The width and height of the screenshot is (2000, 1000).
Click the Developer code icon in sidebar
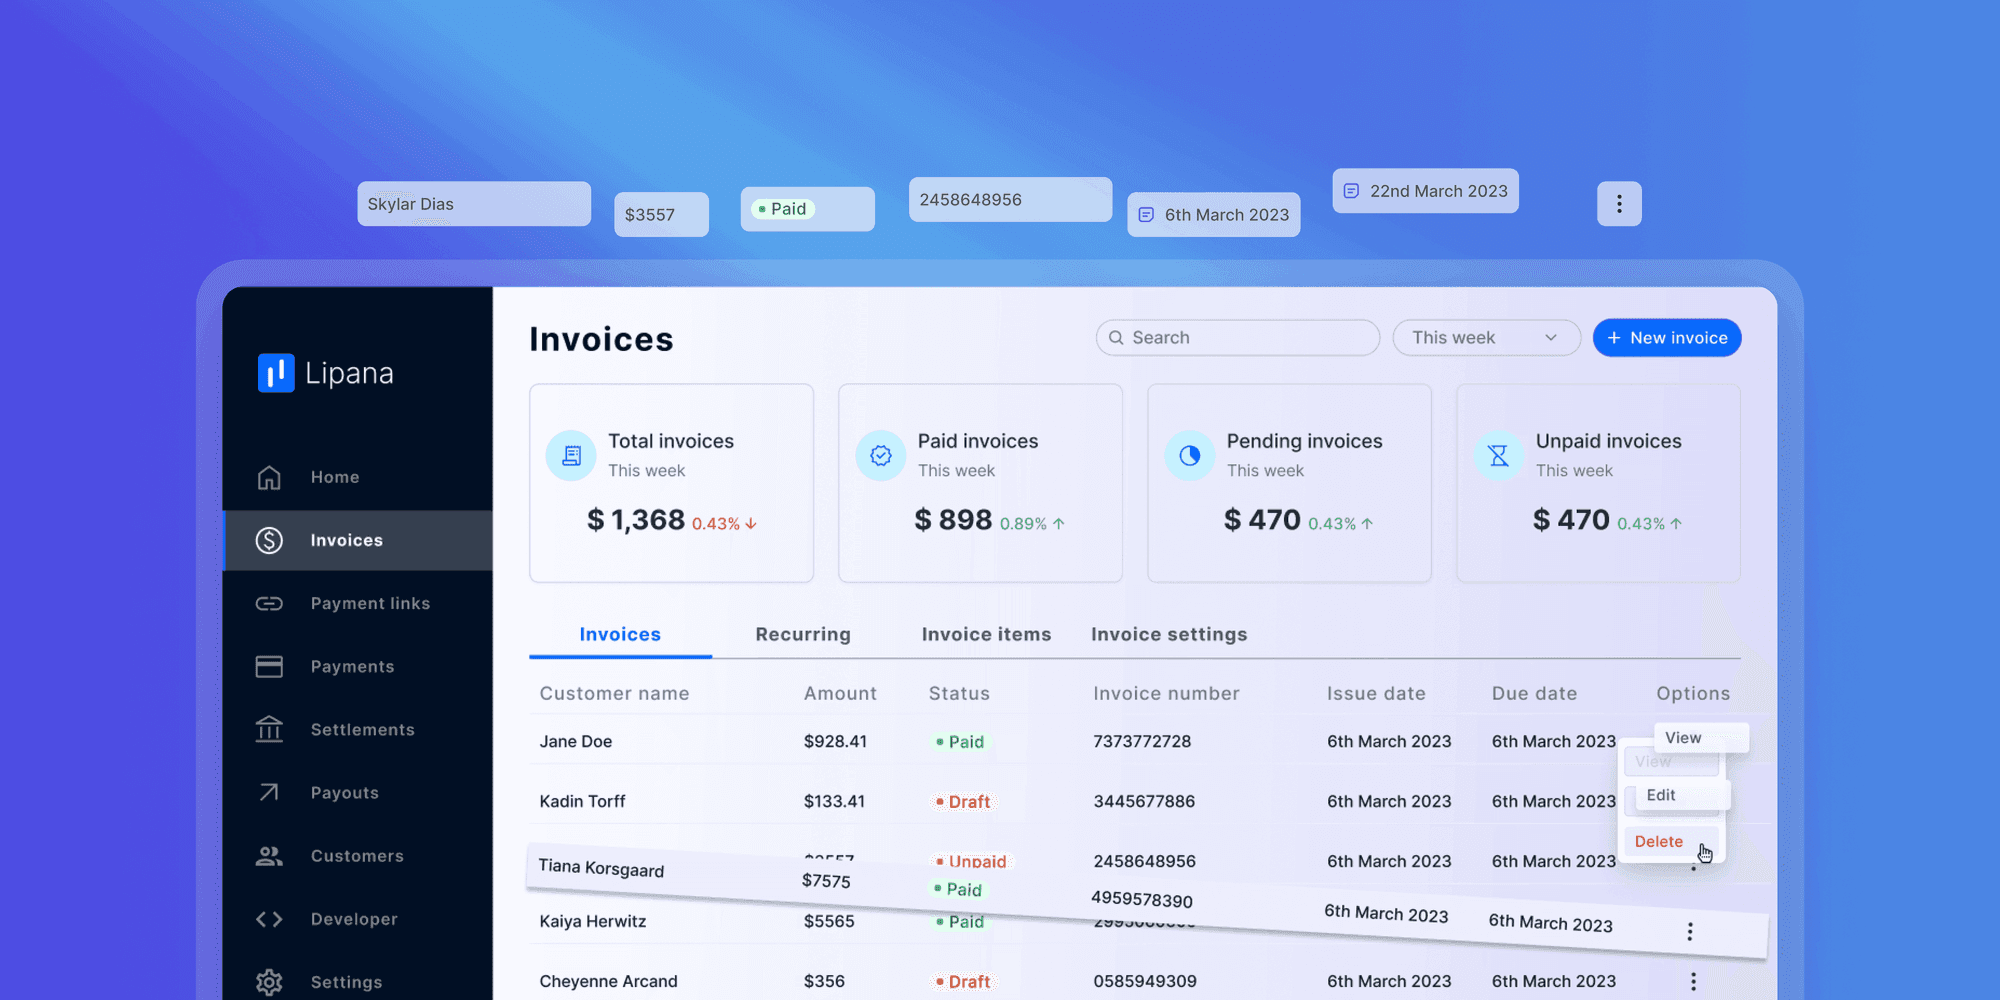[268, 918]
